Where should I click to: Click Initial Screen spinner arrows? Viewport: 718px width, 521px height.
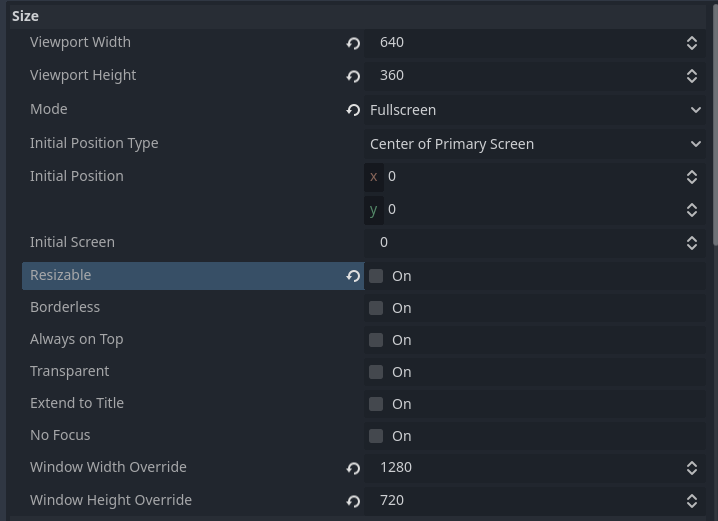pos(692,242)
